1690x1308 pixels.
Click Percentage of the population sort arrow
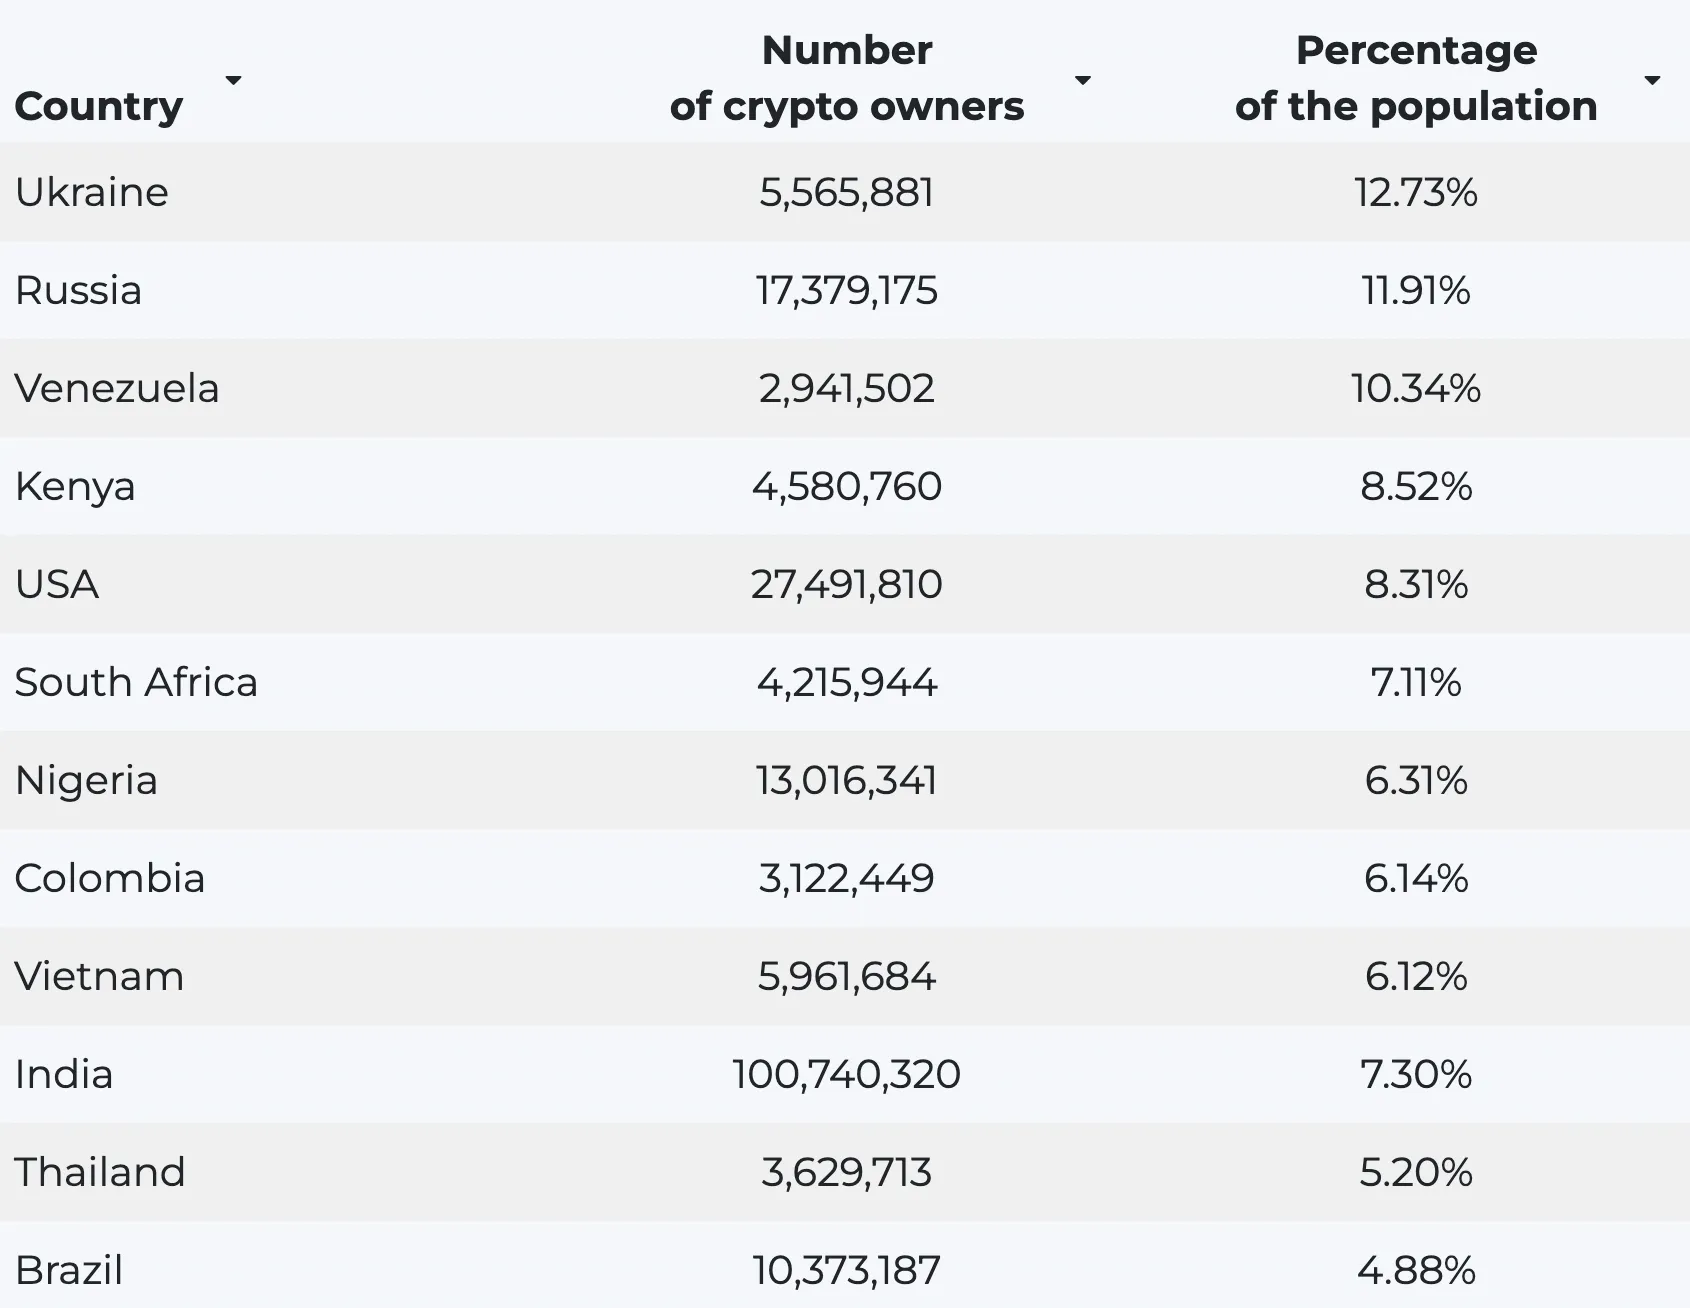coord(1652,80)
